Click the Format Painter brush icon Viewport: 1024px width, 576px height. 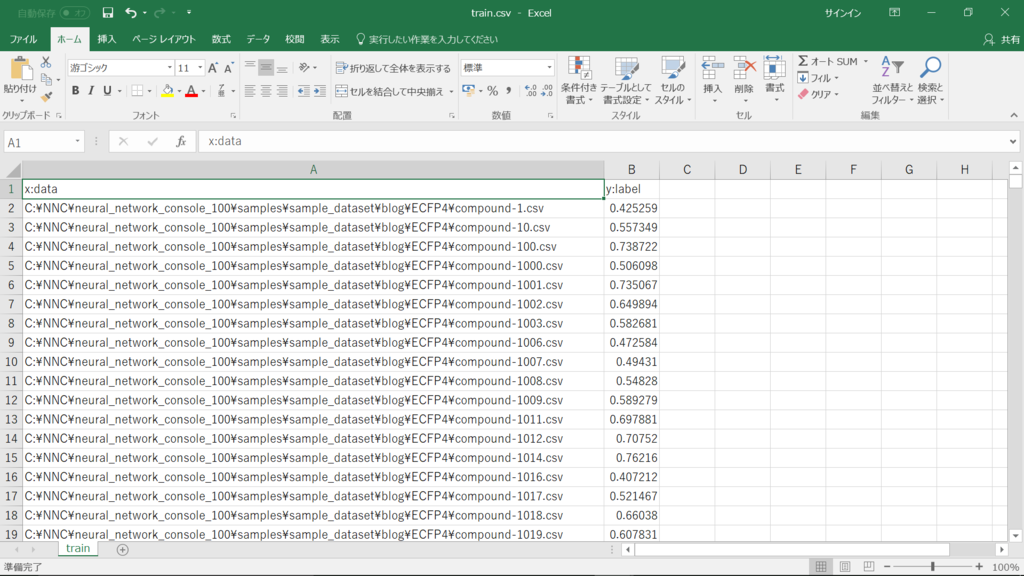pos(46,97)
